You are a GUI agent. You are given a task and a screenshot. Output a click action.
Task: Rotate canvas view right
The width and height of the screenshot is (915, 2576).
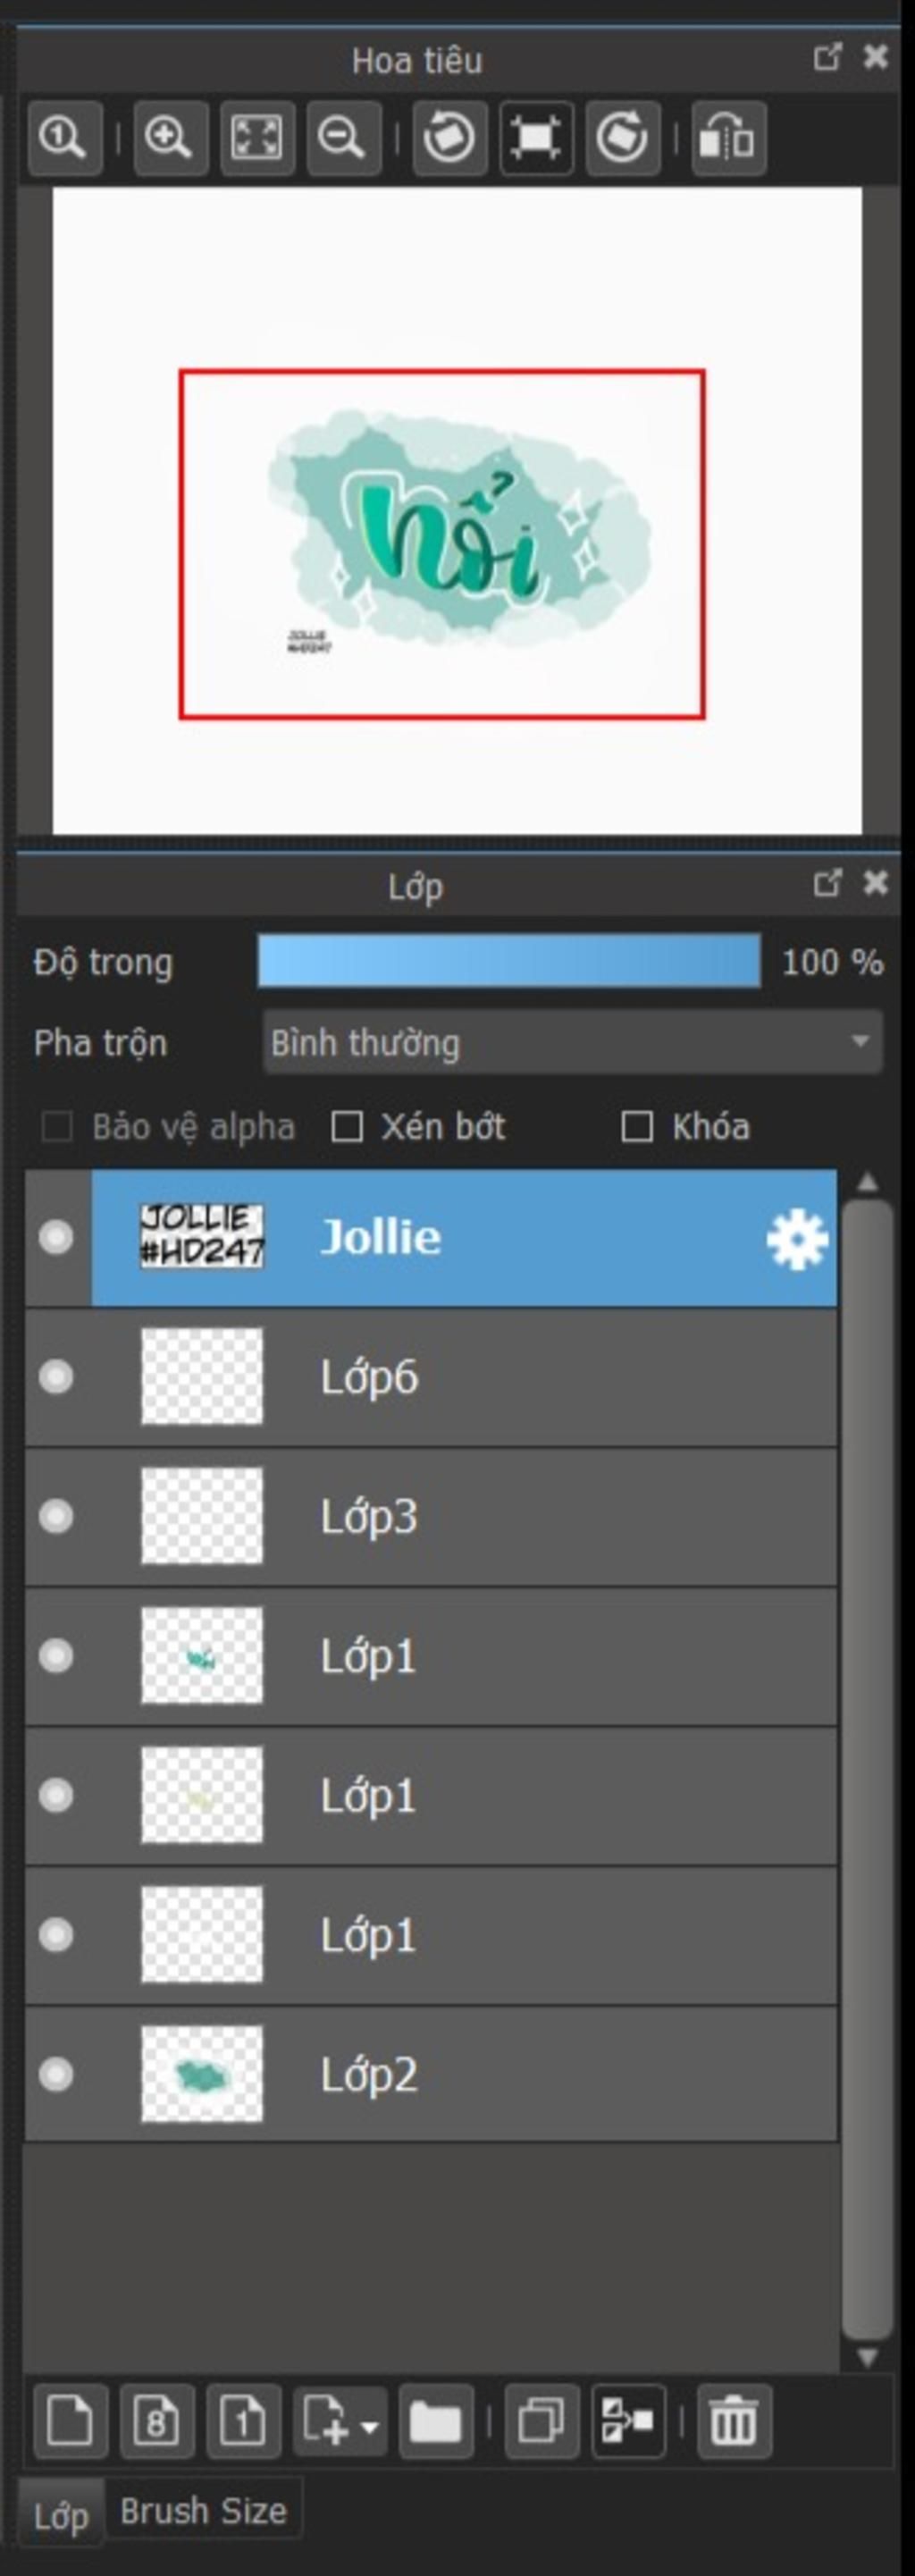pos(622,138)
